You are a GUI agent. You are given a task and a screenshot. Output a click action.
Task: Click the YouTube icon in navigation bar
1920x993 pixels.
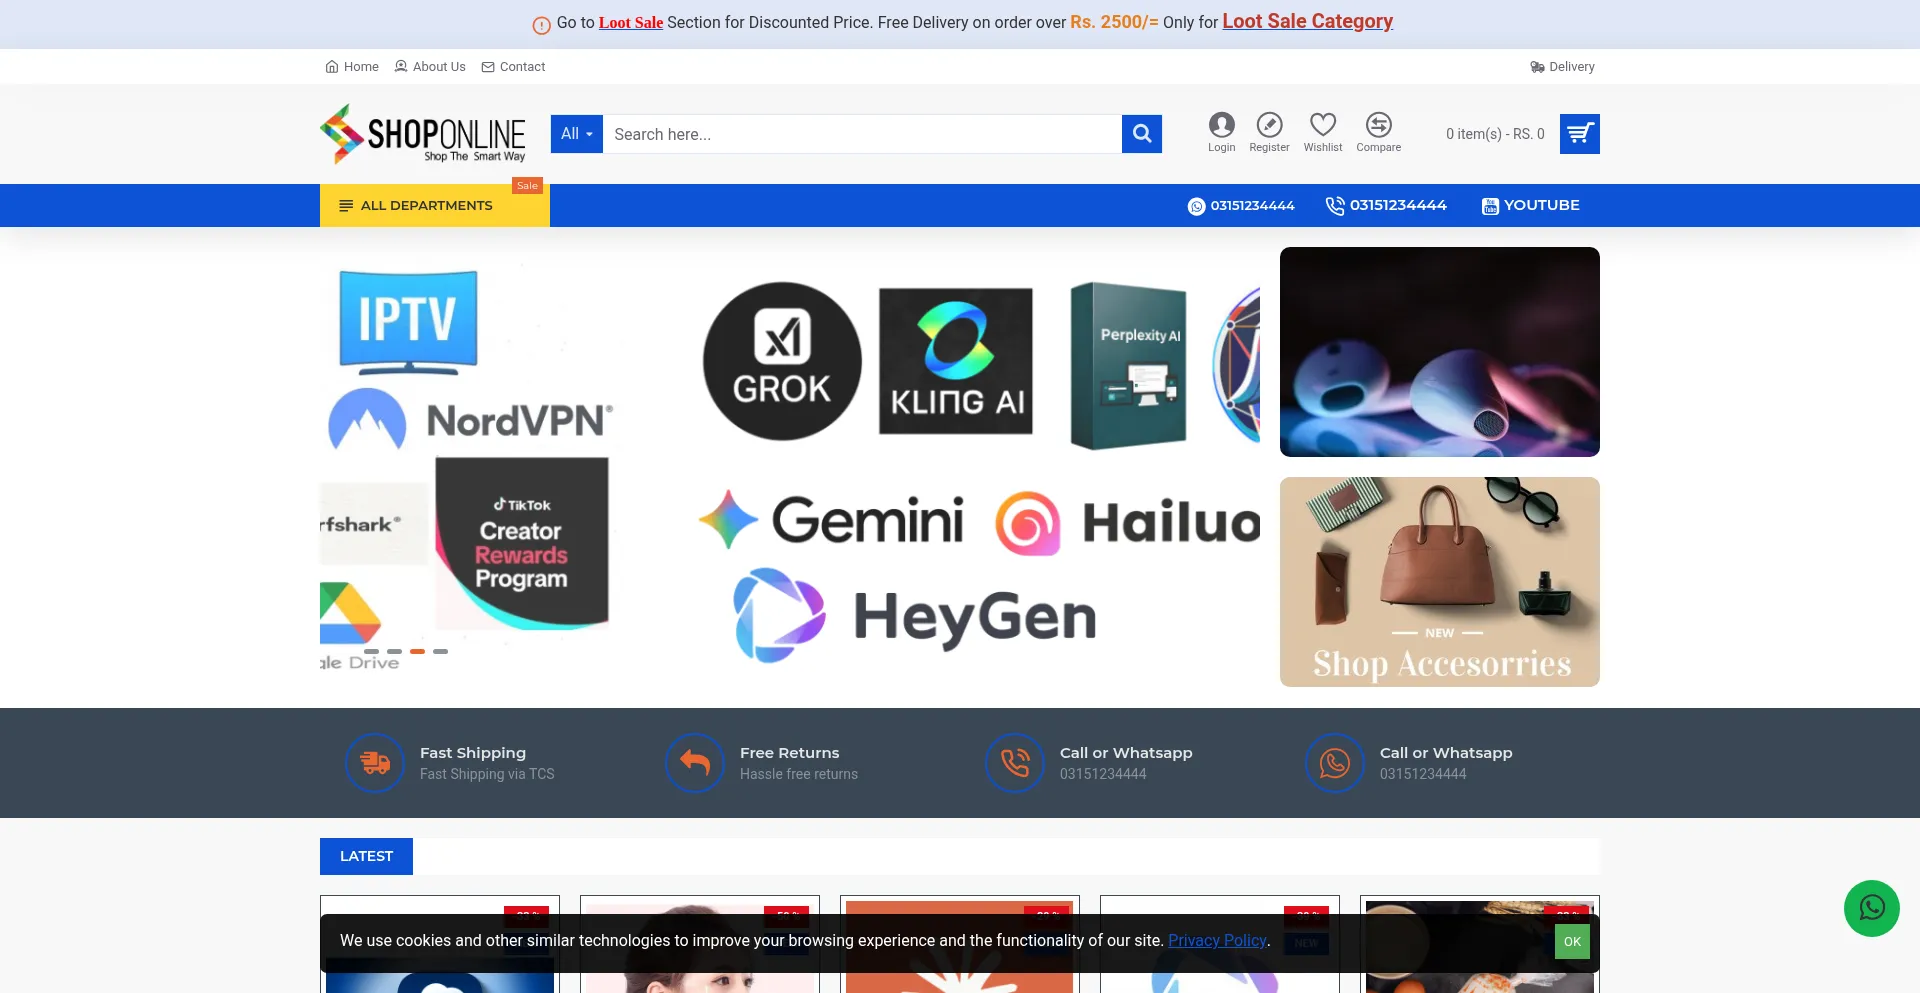1490,206
